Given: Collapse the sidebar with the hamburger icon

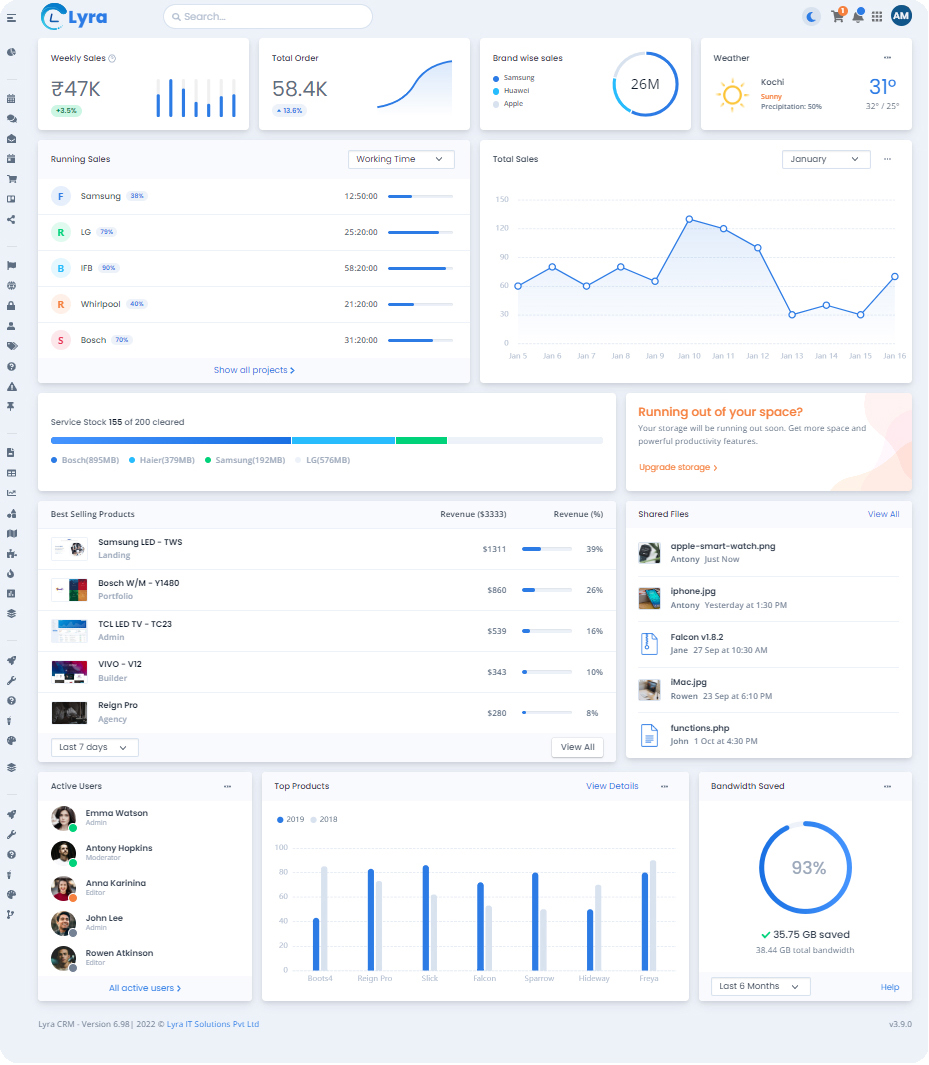Looking at the screenshot, I should click(x=11, y=17).
